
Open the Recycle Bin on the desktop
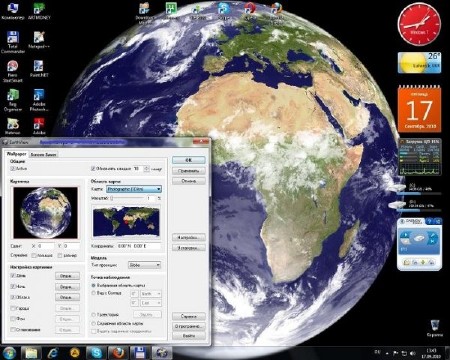[x=435, y=328]
